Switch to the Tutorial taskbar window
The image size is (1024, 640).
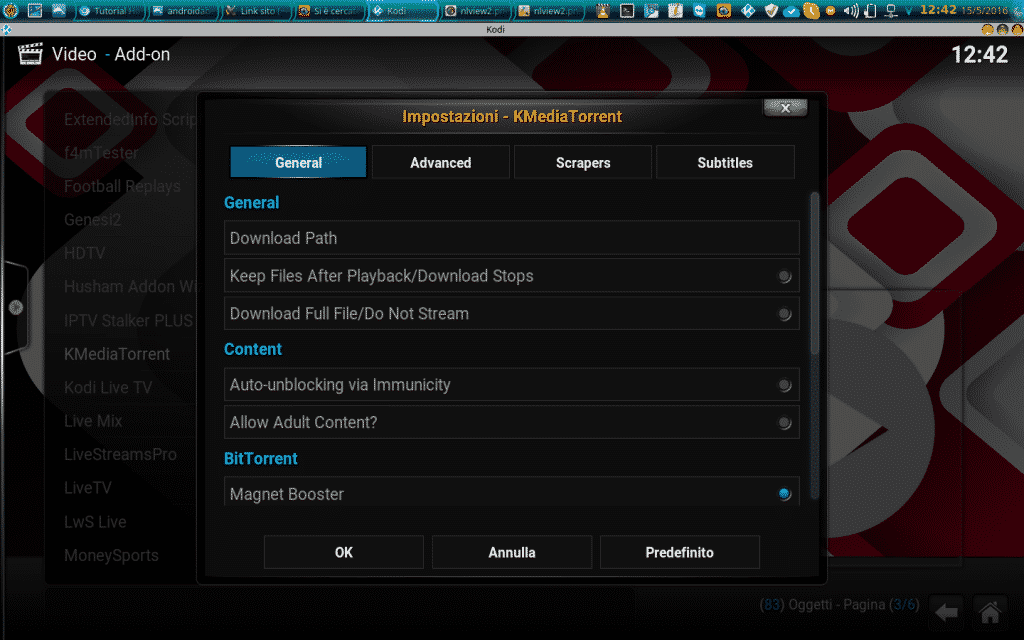pos(110,10)
